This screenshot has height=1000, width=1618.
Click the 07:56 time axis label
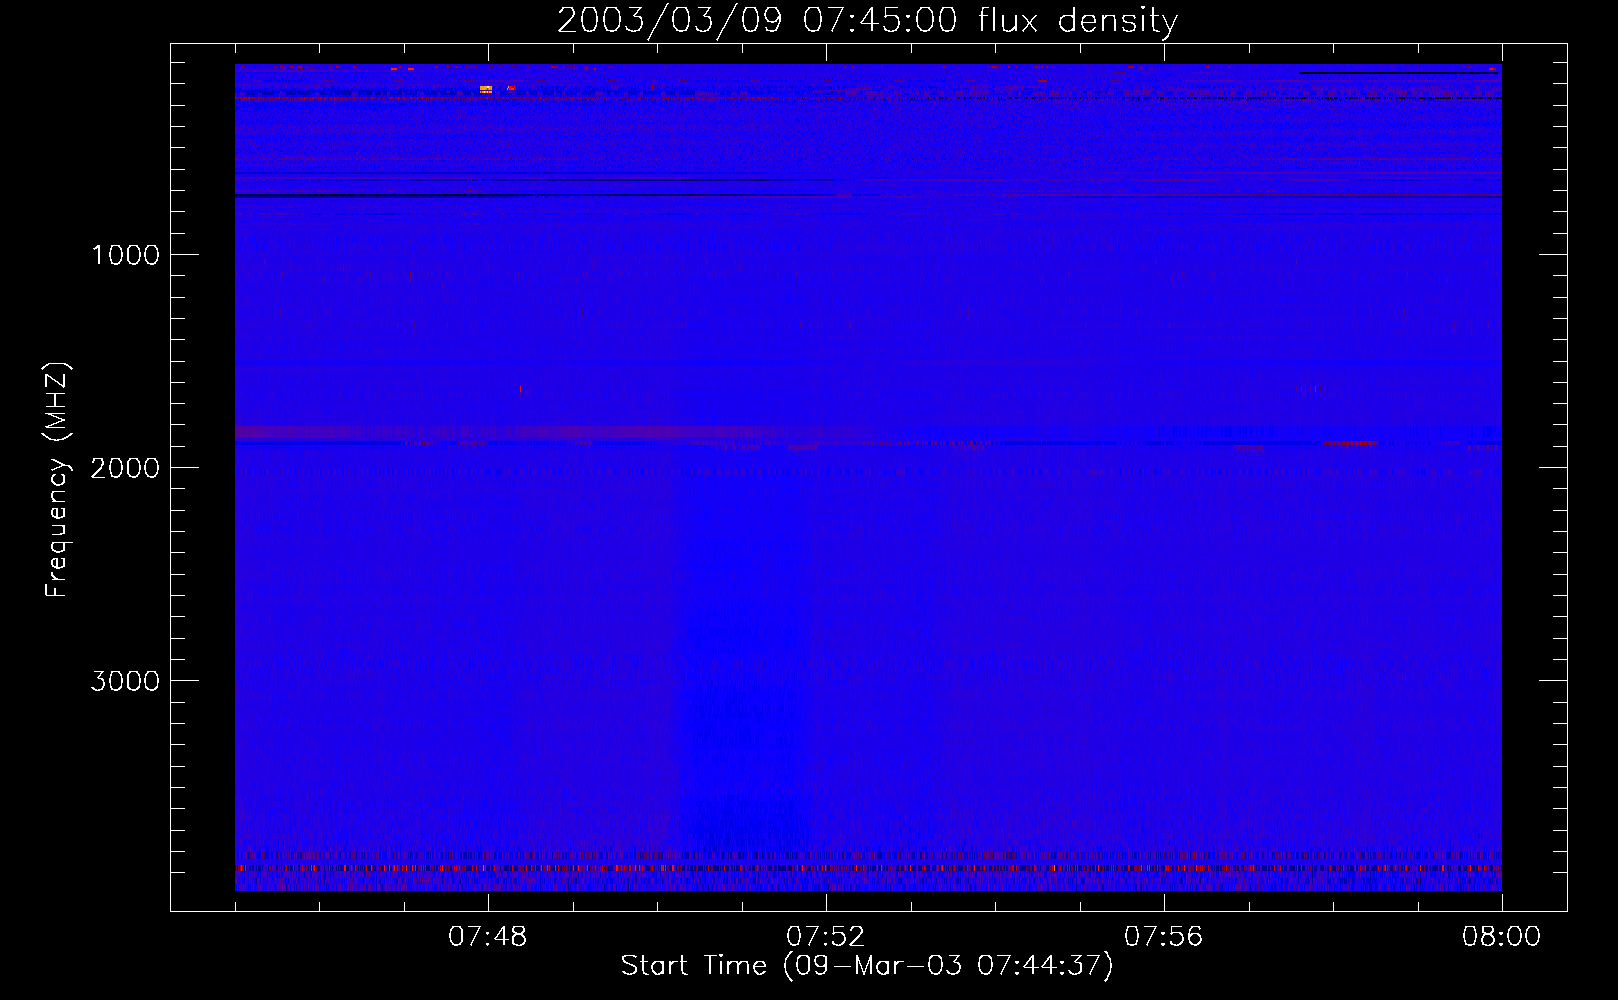point(1163,937)
